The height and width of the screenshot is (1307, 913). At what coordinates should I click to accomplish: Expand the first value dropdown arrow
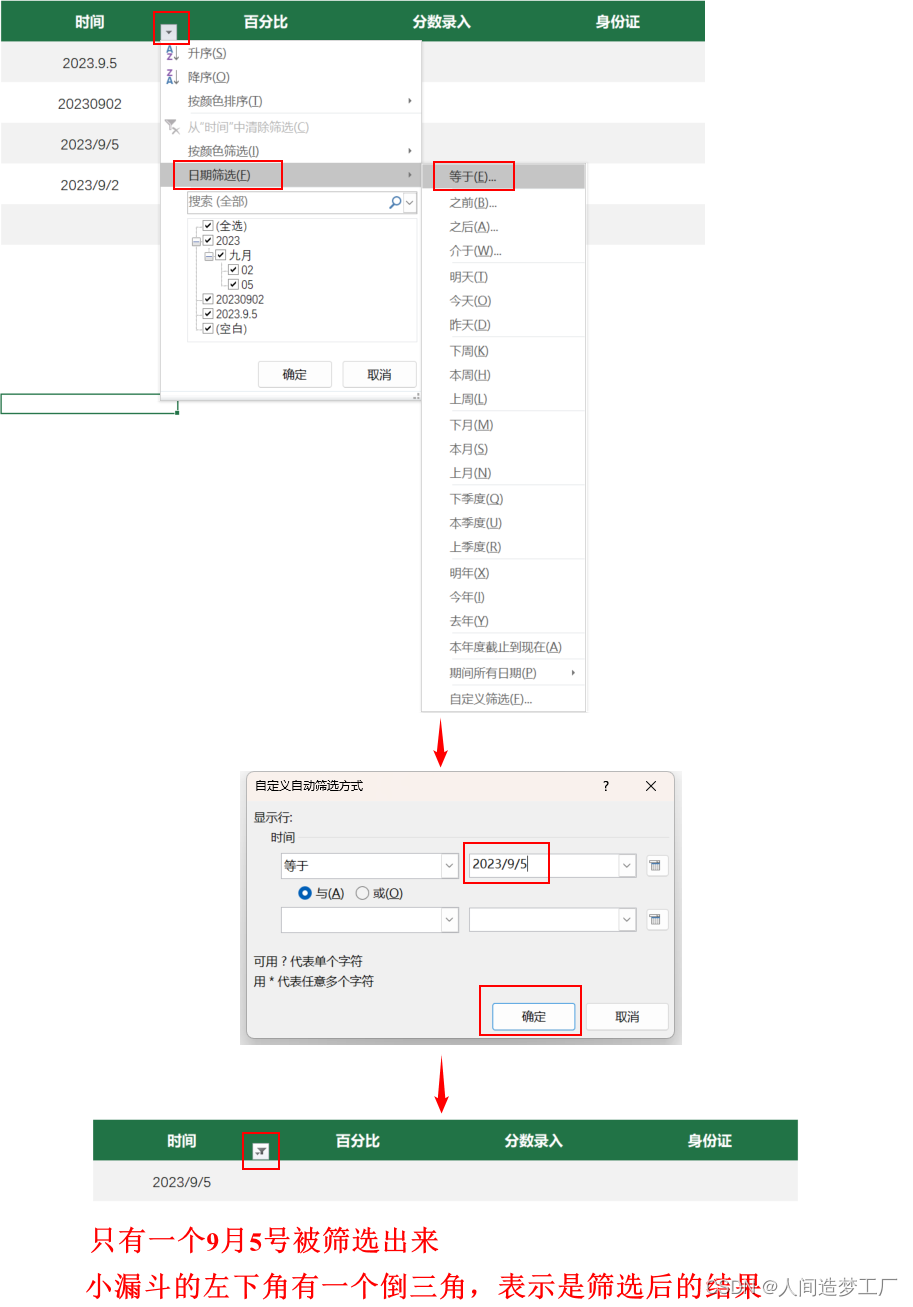tap(627, 866)
